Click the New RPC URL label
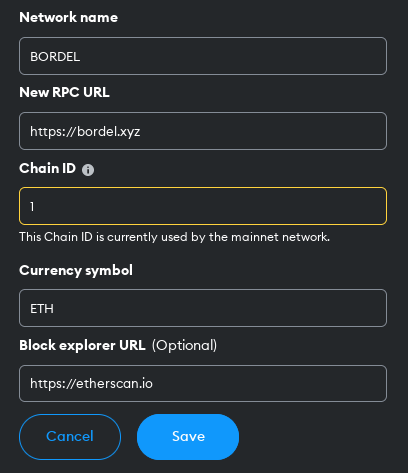This screenshot has height=473, width=408. [x=64, y=92]
